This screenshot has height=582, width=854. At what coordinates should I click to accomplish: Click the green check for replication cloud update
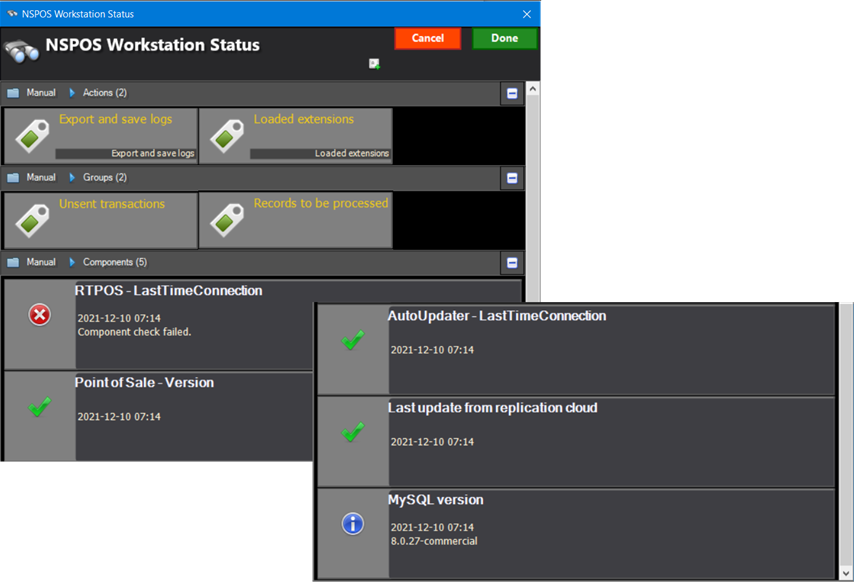[353, 432]
